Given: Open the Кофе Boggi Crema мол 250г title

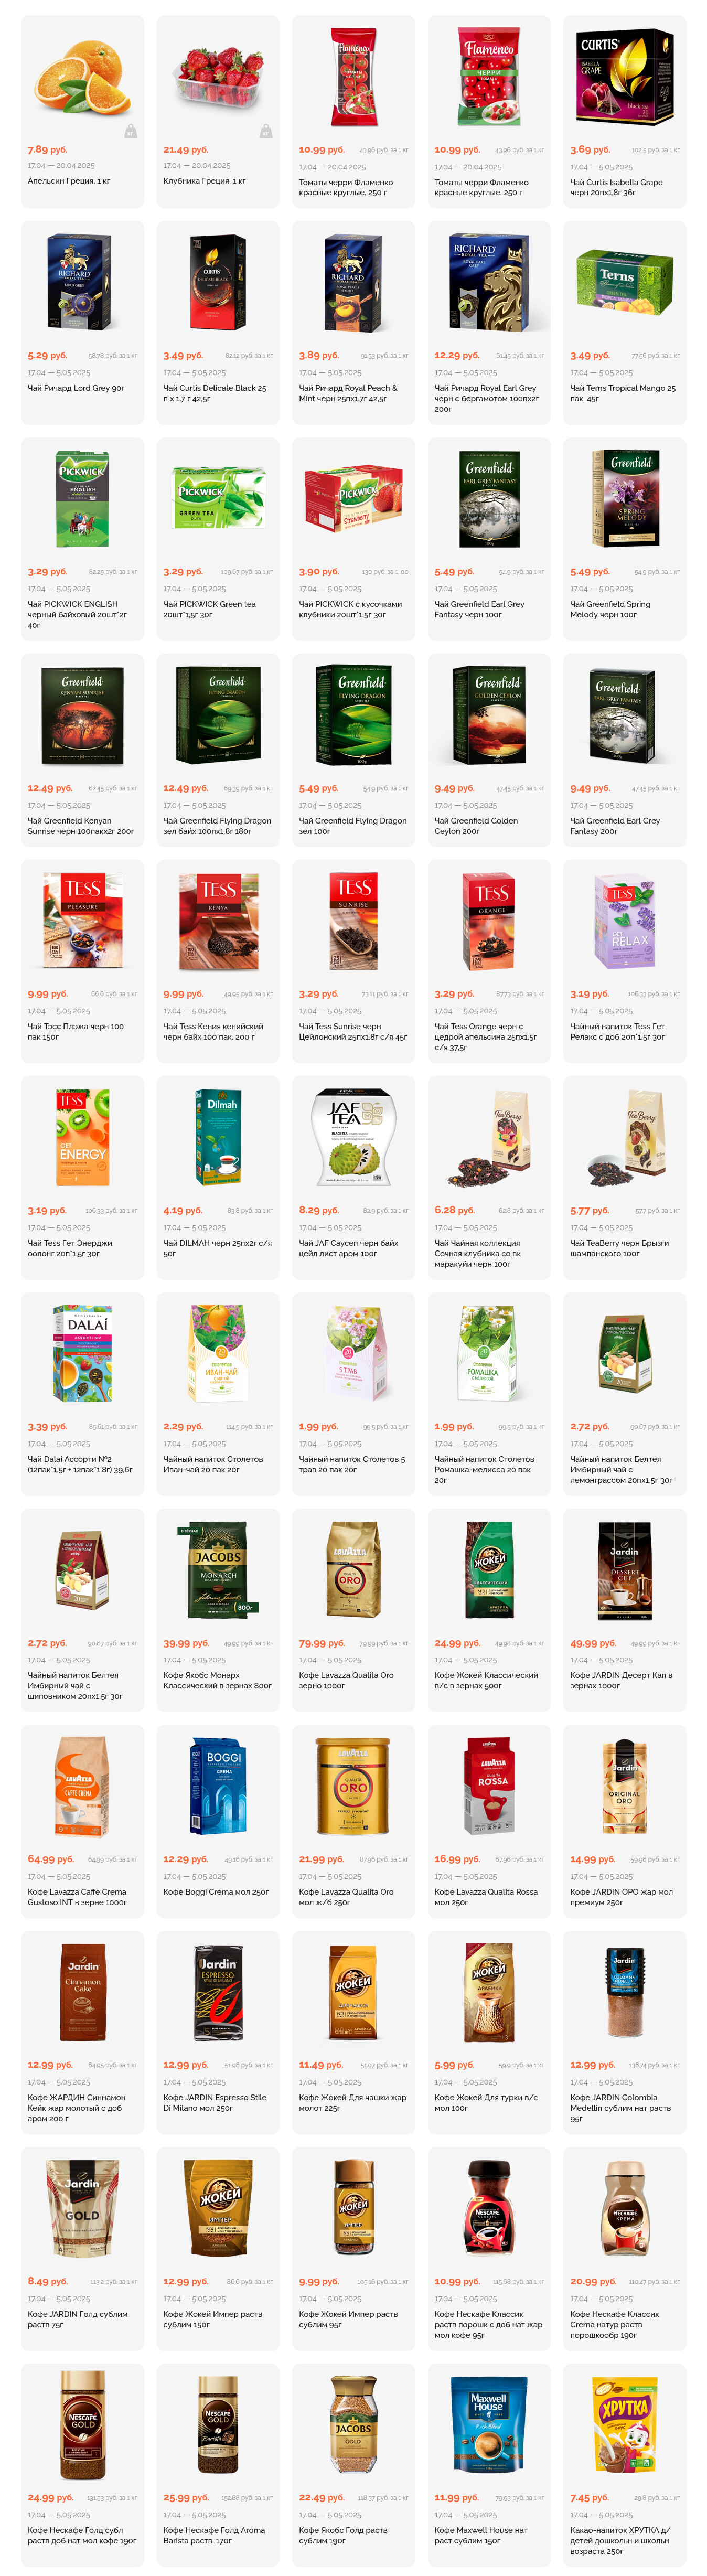Looking at the screenshot, I should pos(216,1891).
